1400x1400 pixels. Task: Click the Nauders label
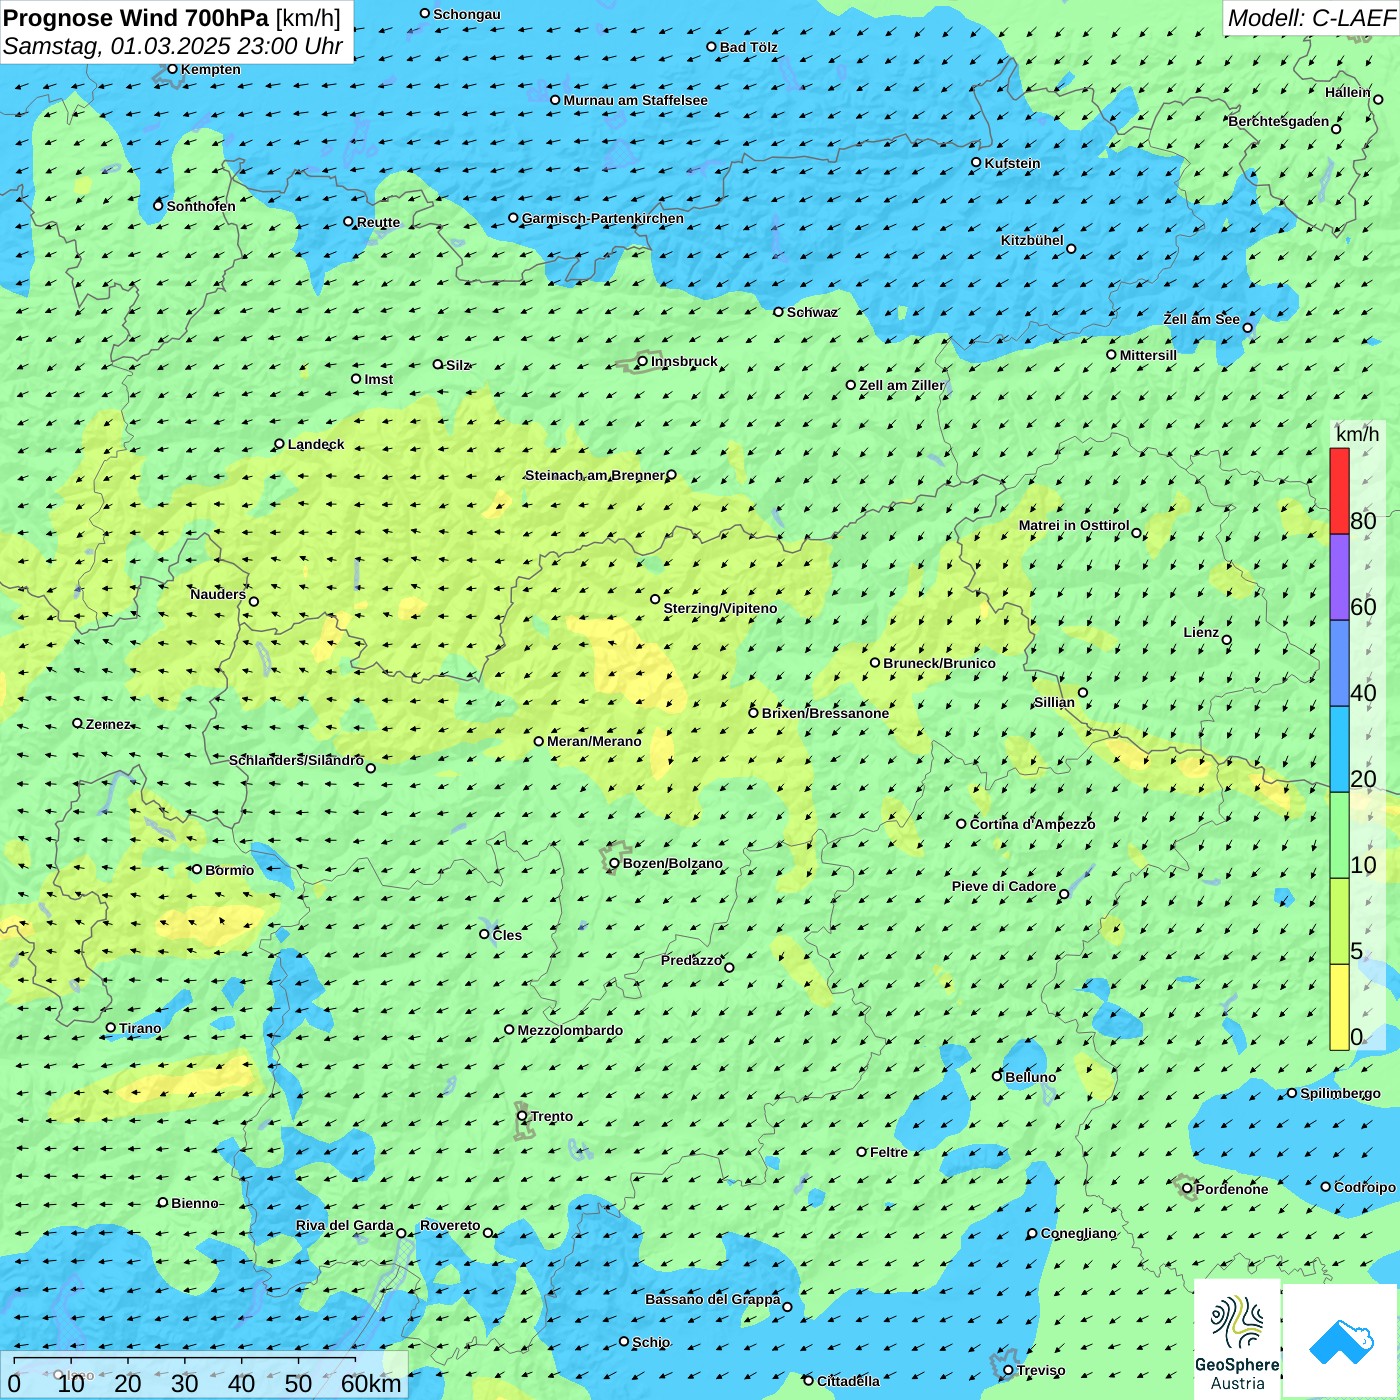pos(218,594)
